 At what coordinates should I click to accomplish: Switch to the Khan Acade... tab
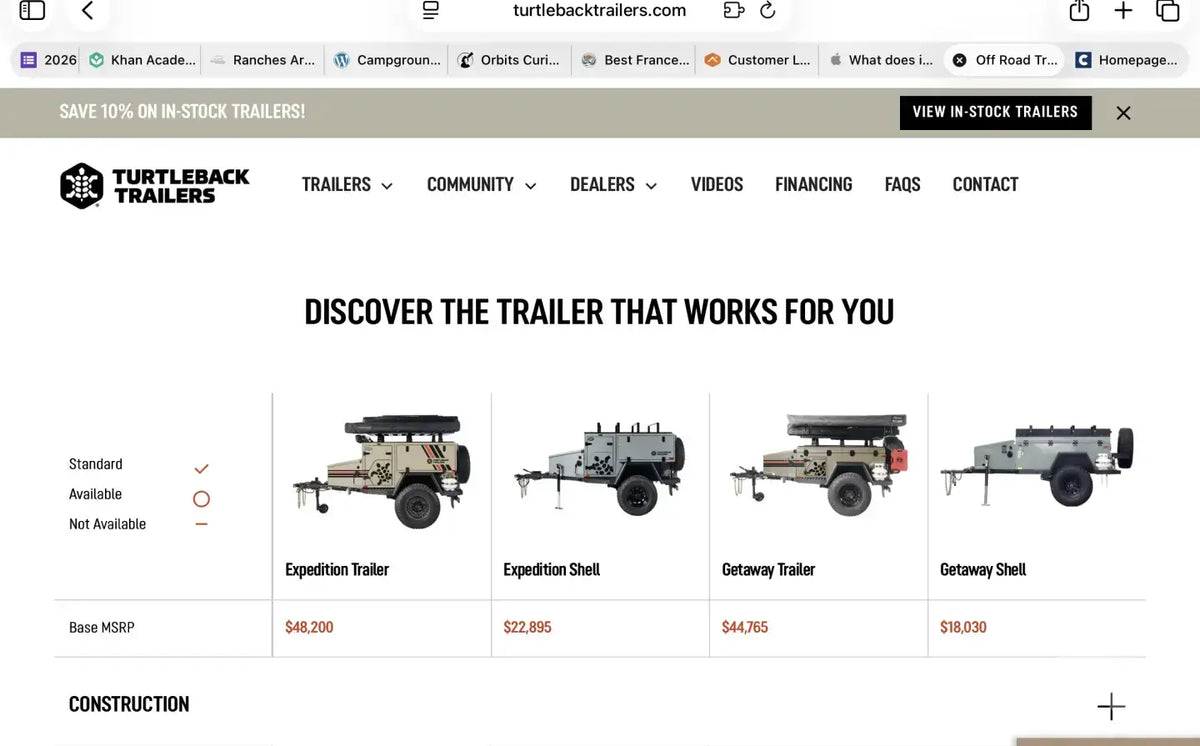(141, 60)
